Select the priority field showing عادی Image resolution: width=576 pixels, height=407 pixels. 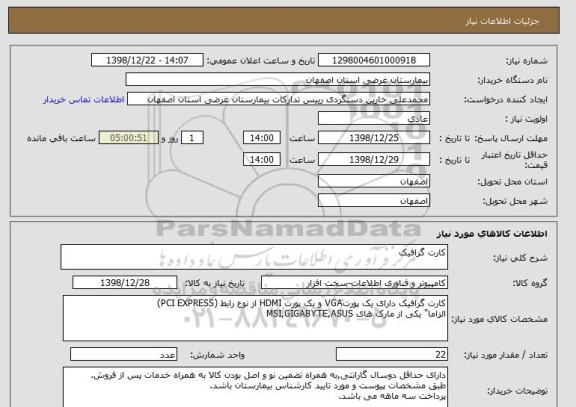(374, 119)
